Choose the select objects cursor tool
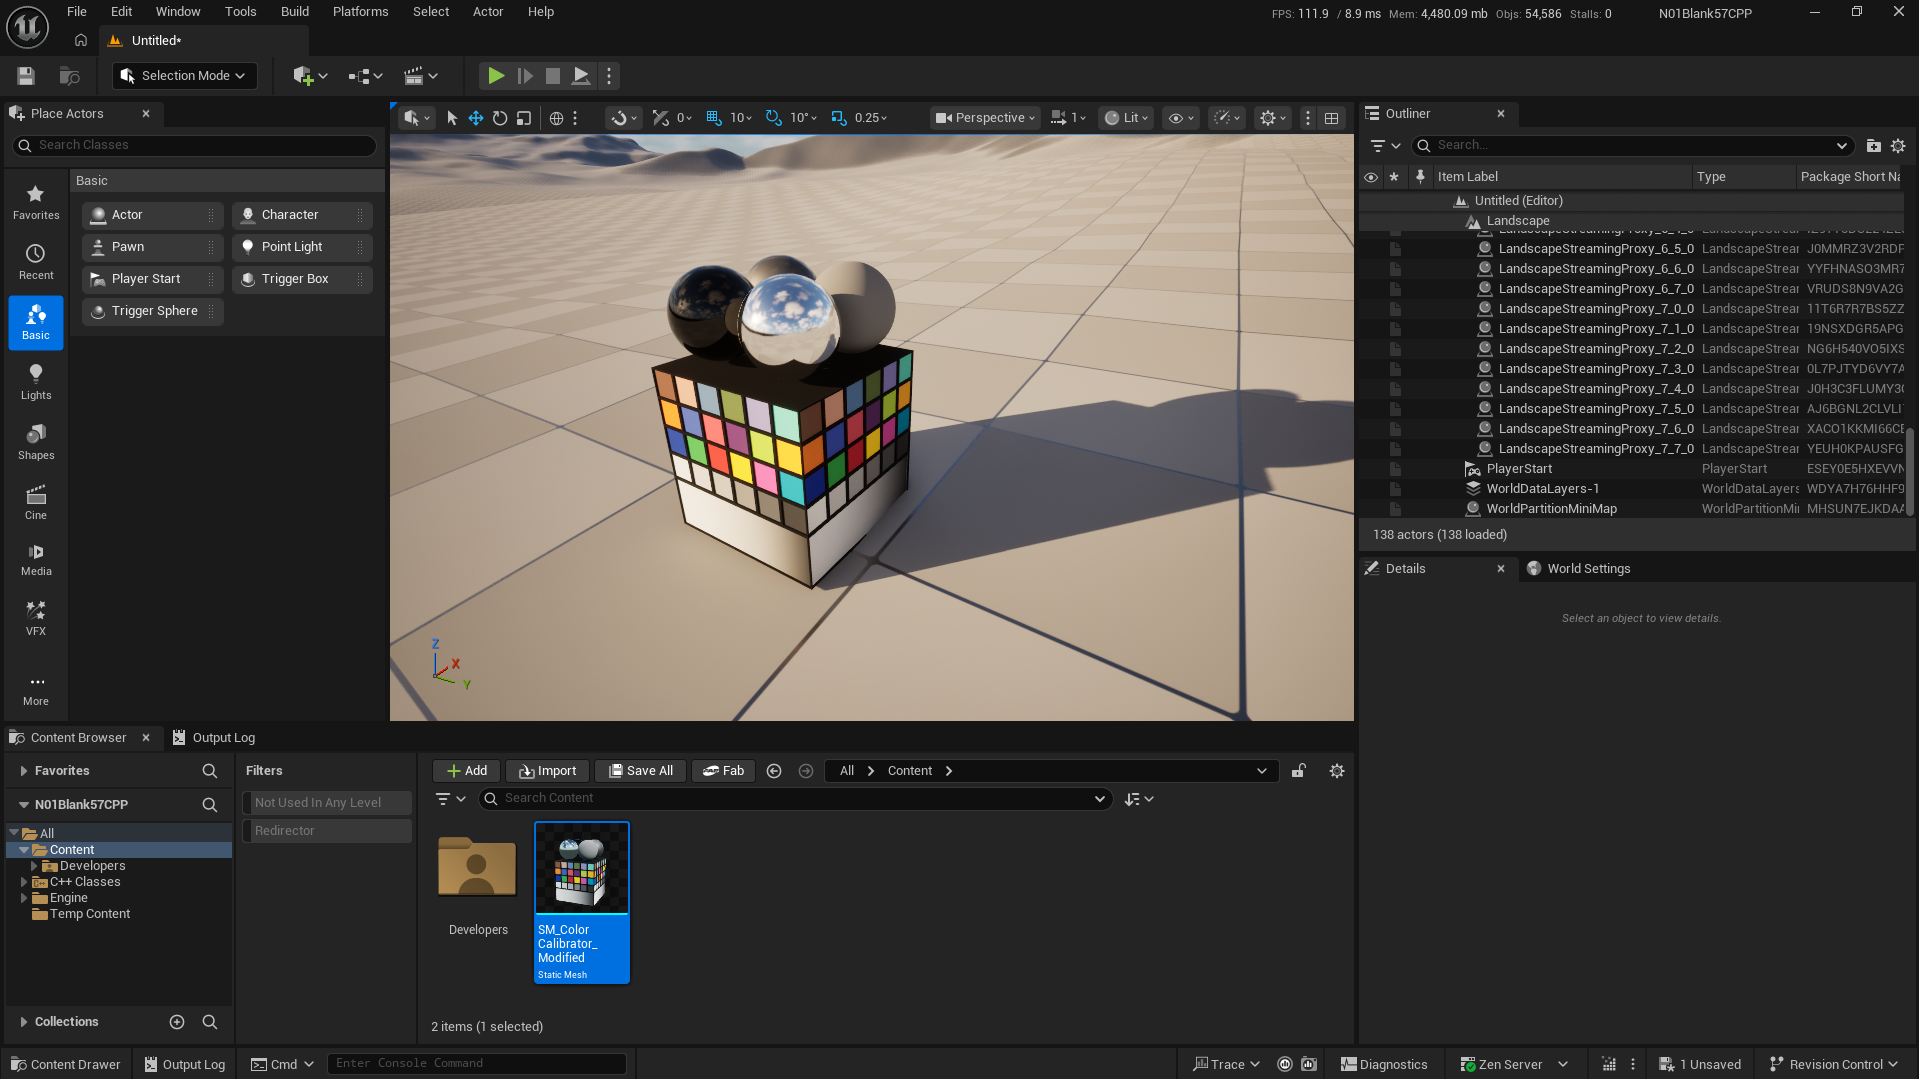The height and width of the screenshot is (1079, 1919). (452, 118)
